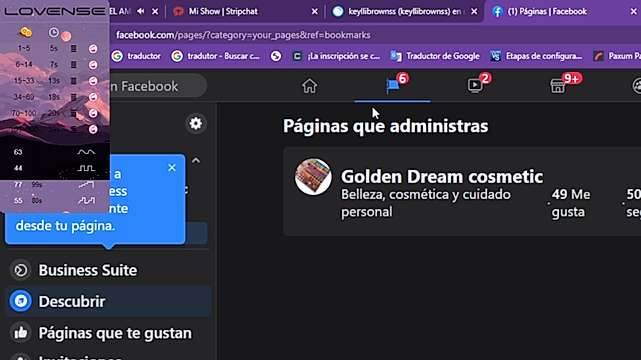641x360 pixels.
Task: Select Descubrir in the sidebar
Action: tap(108, 301)
